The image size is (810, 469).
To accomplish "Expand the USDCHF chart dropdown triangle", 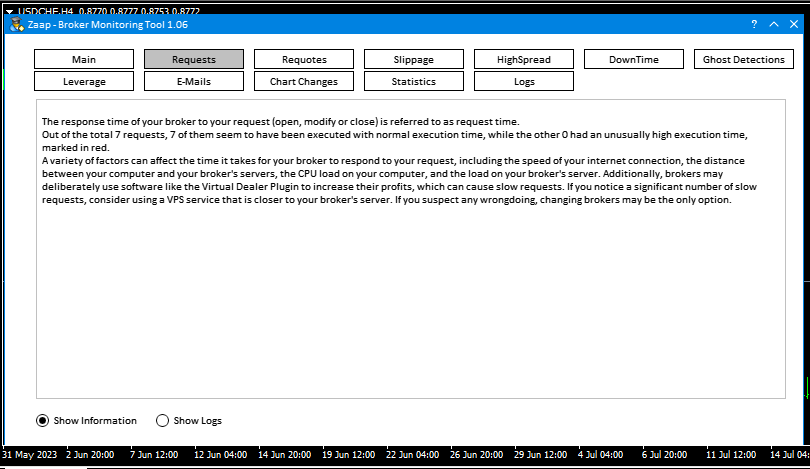I will pyautogui.click(x=9, y=11).
